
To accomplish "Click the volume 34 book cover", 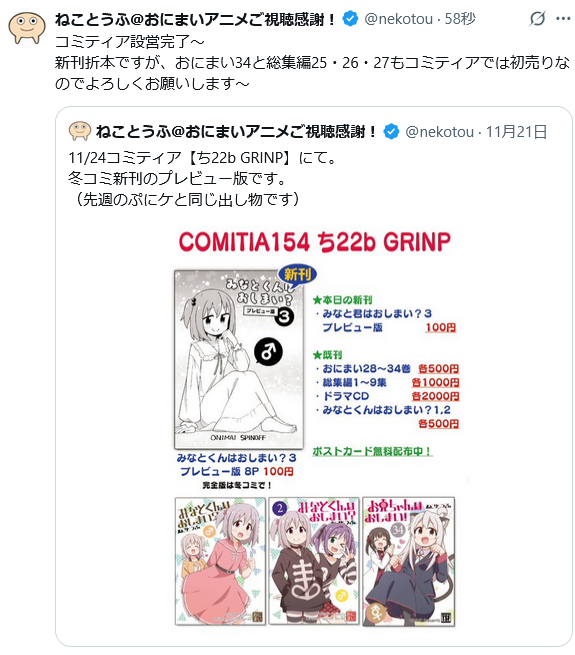I will click(408, 561).
